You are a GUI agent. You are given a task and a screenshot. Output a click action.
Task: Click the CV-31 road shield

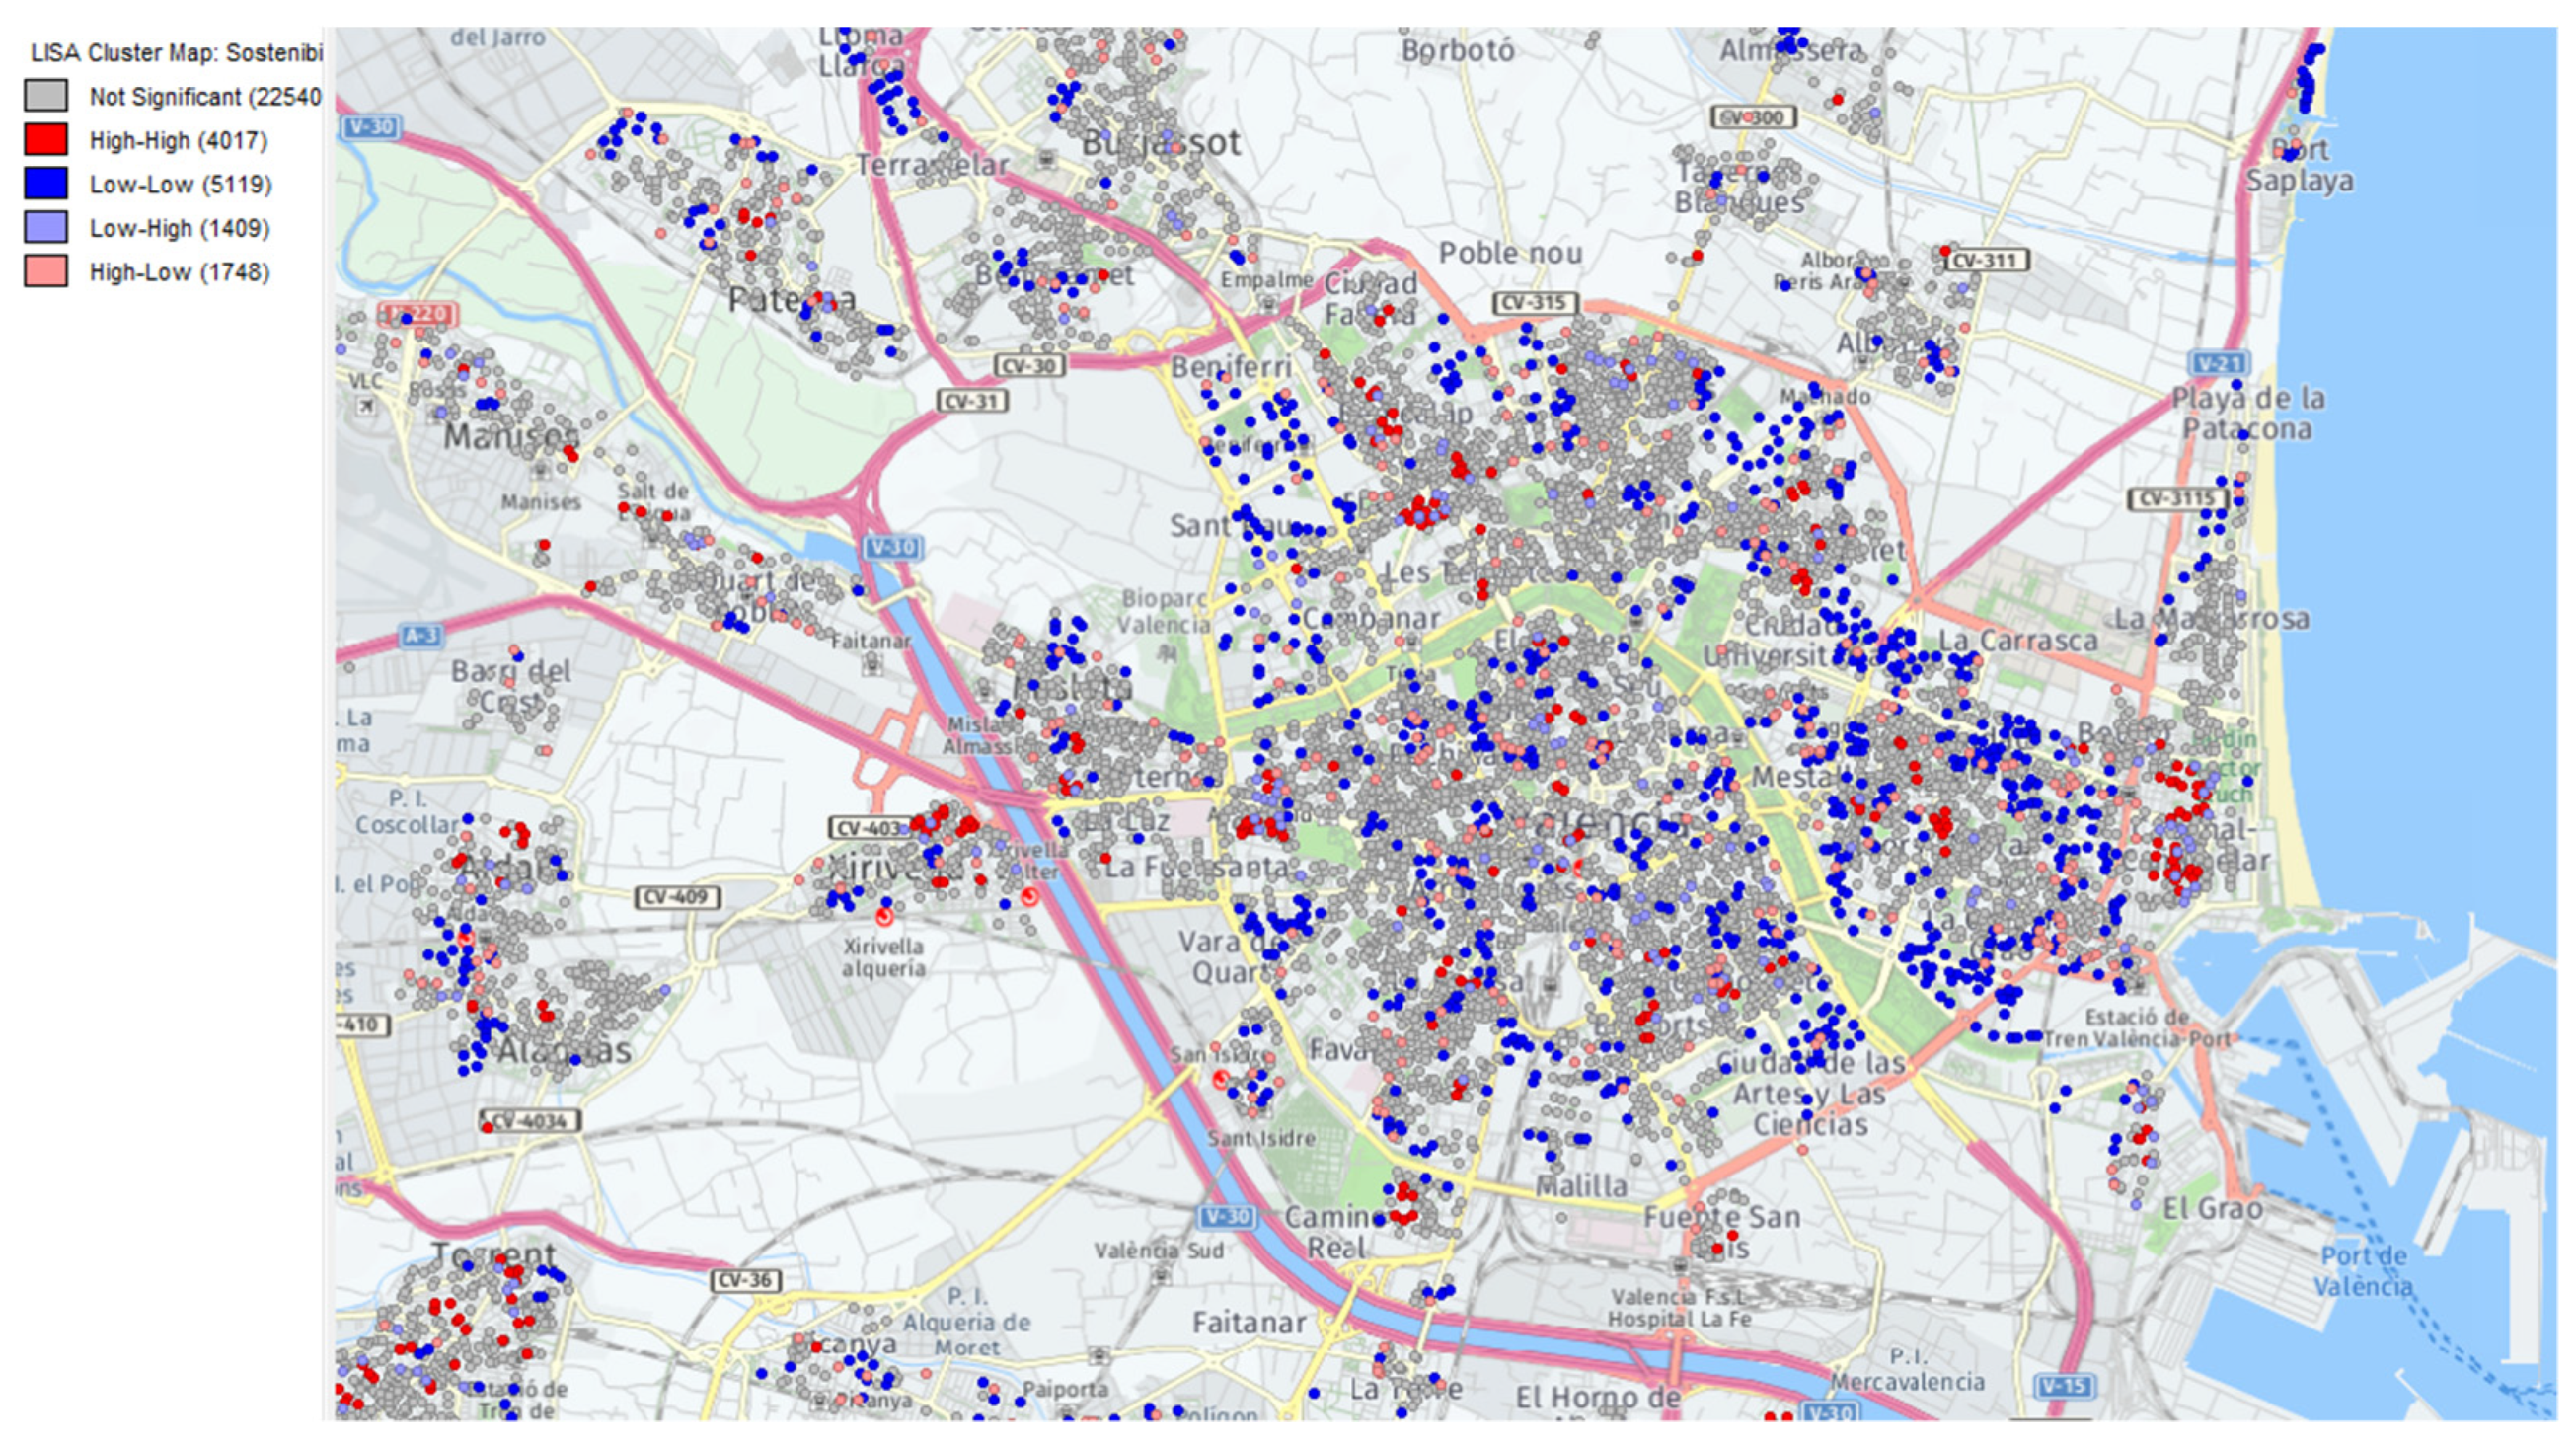click(972, 401)
